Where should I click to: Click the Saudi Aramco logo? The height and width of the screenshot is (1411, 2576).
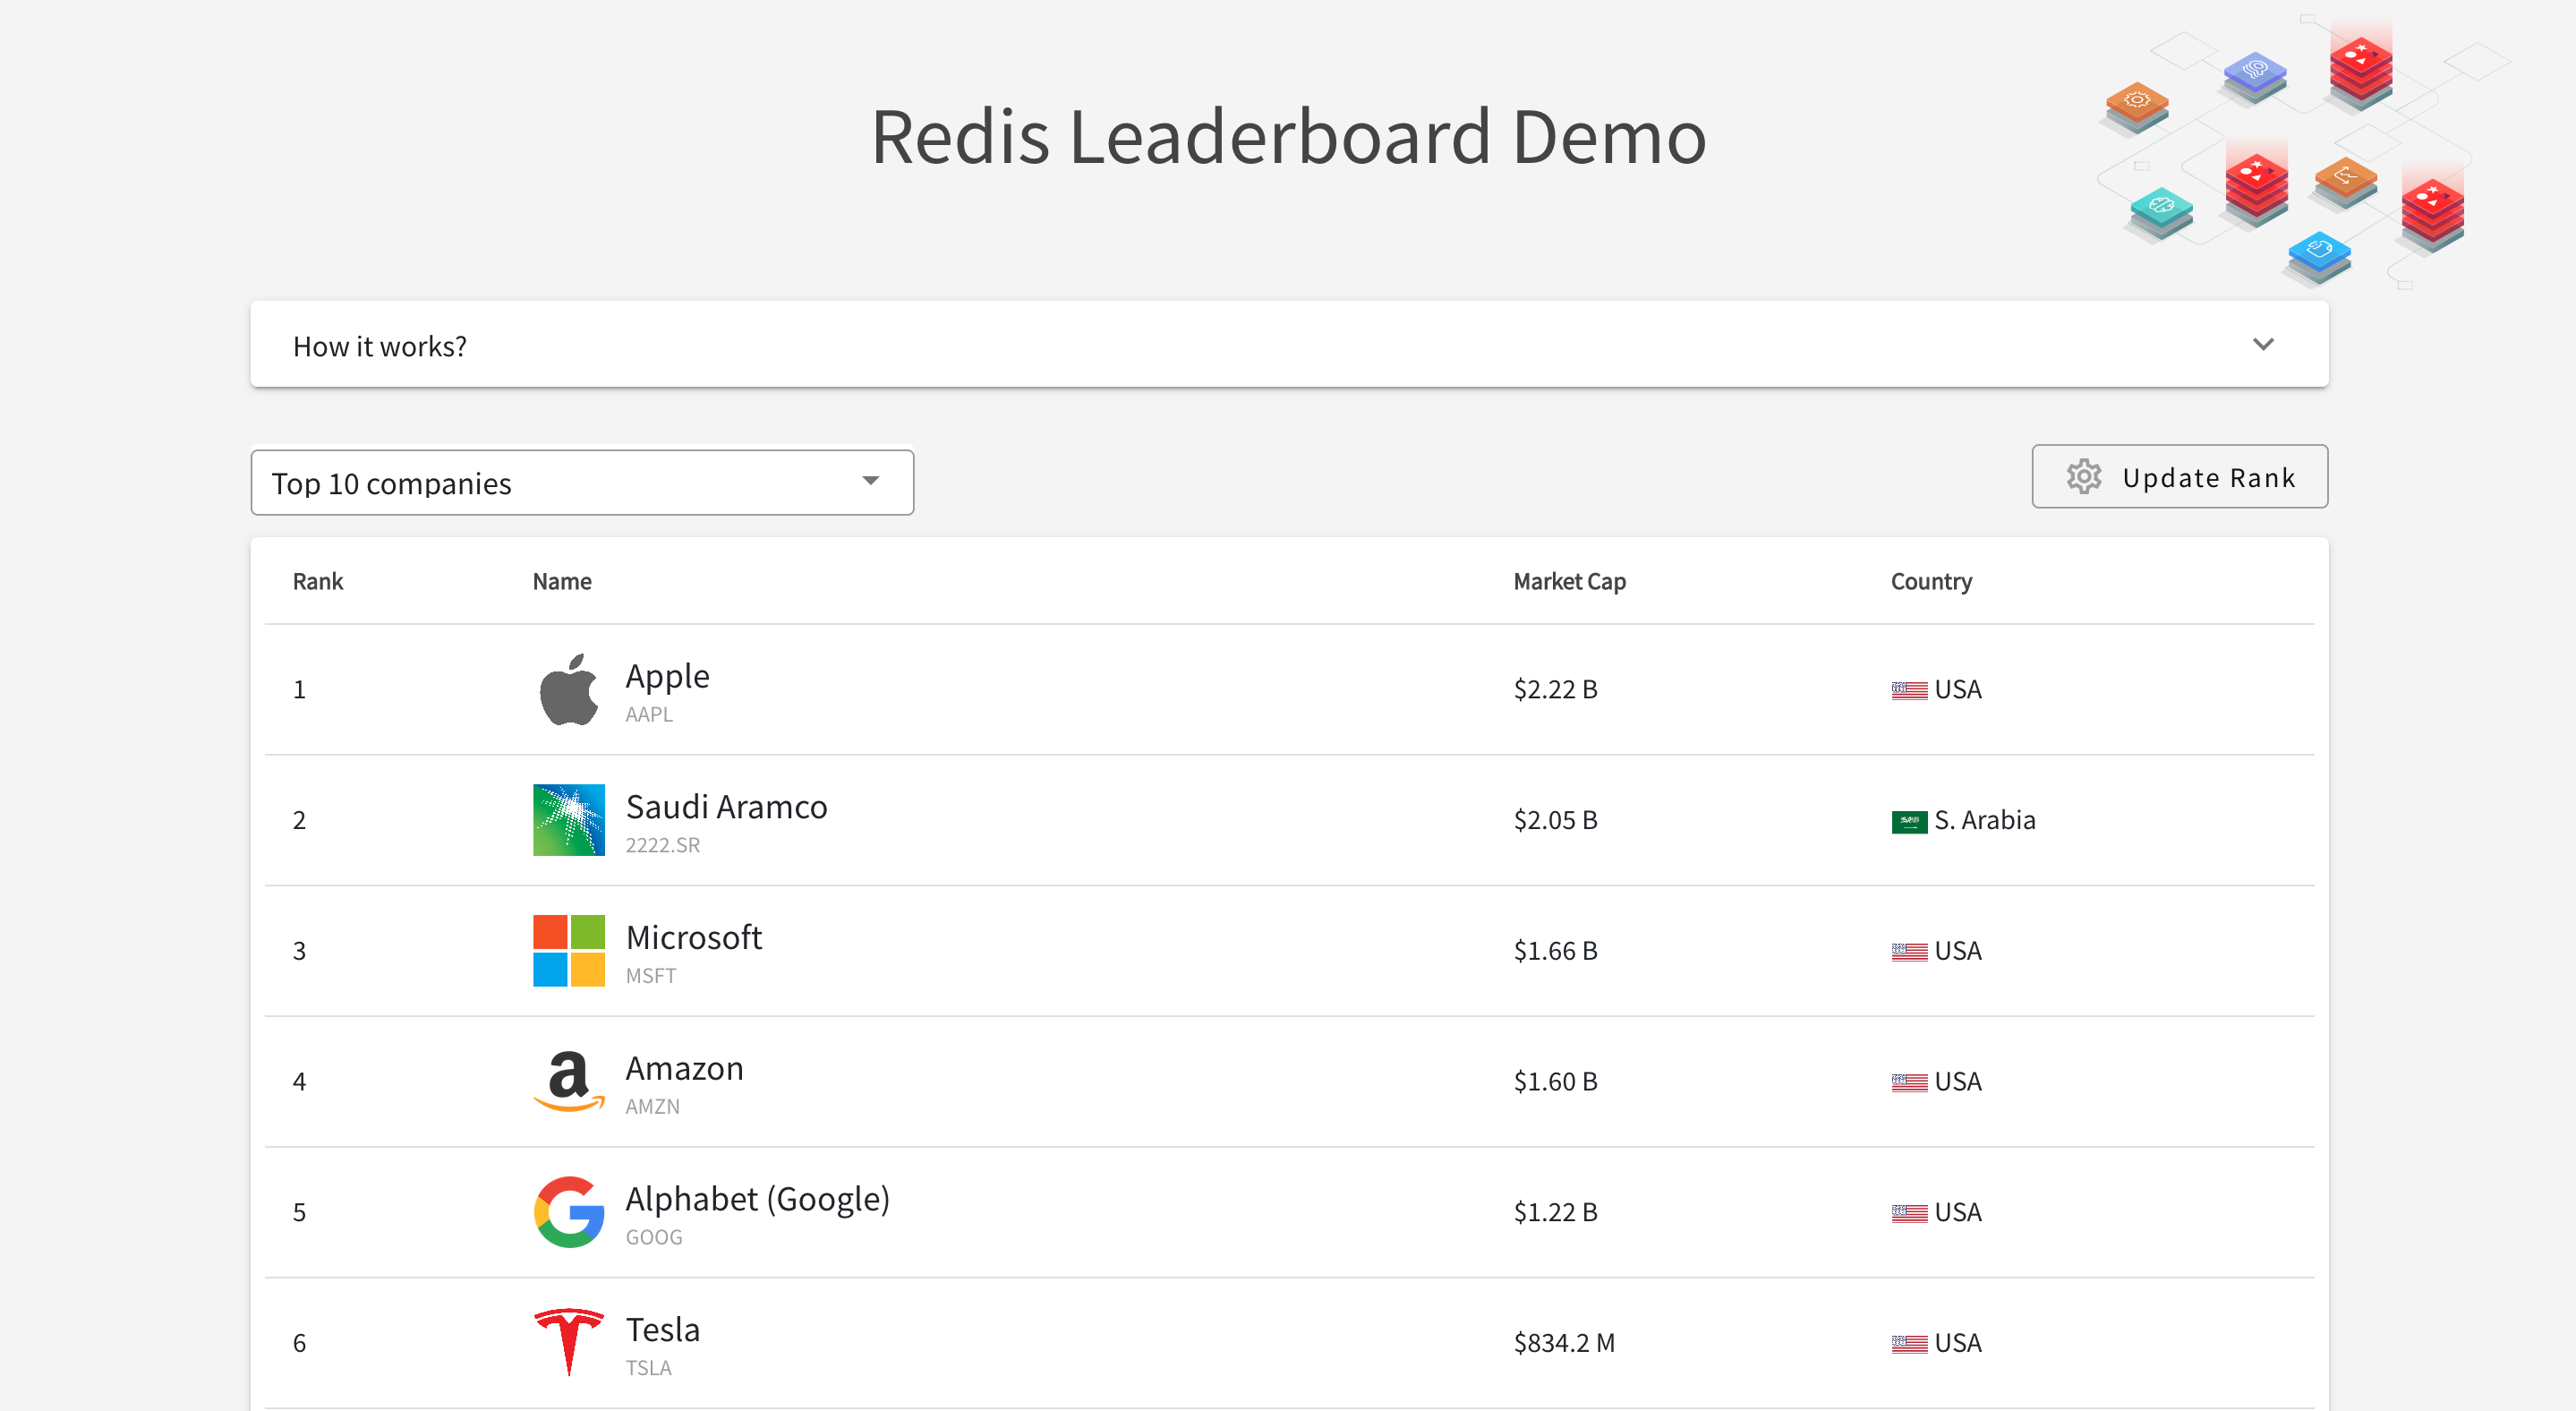point(568,819)
